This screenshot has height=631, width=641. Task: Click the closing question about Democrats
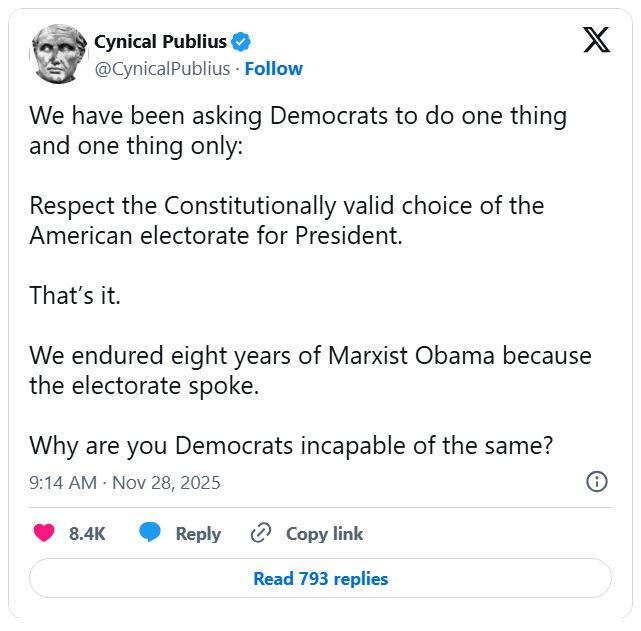pyautogui.click(x=291, y=445)
